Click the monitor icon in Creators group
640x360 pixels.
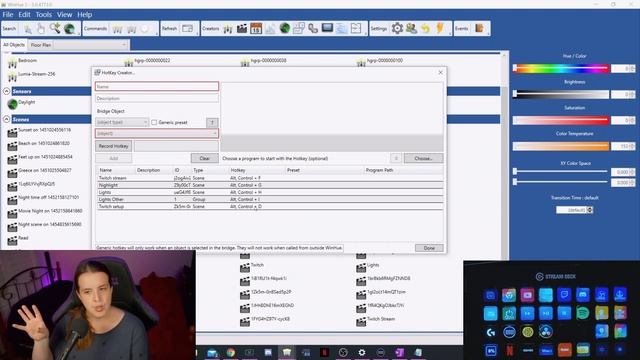coord(327,28)
